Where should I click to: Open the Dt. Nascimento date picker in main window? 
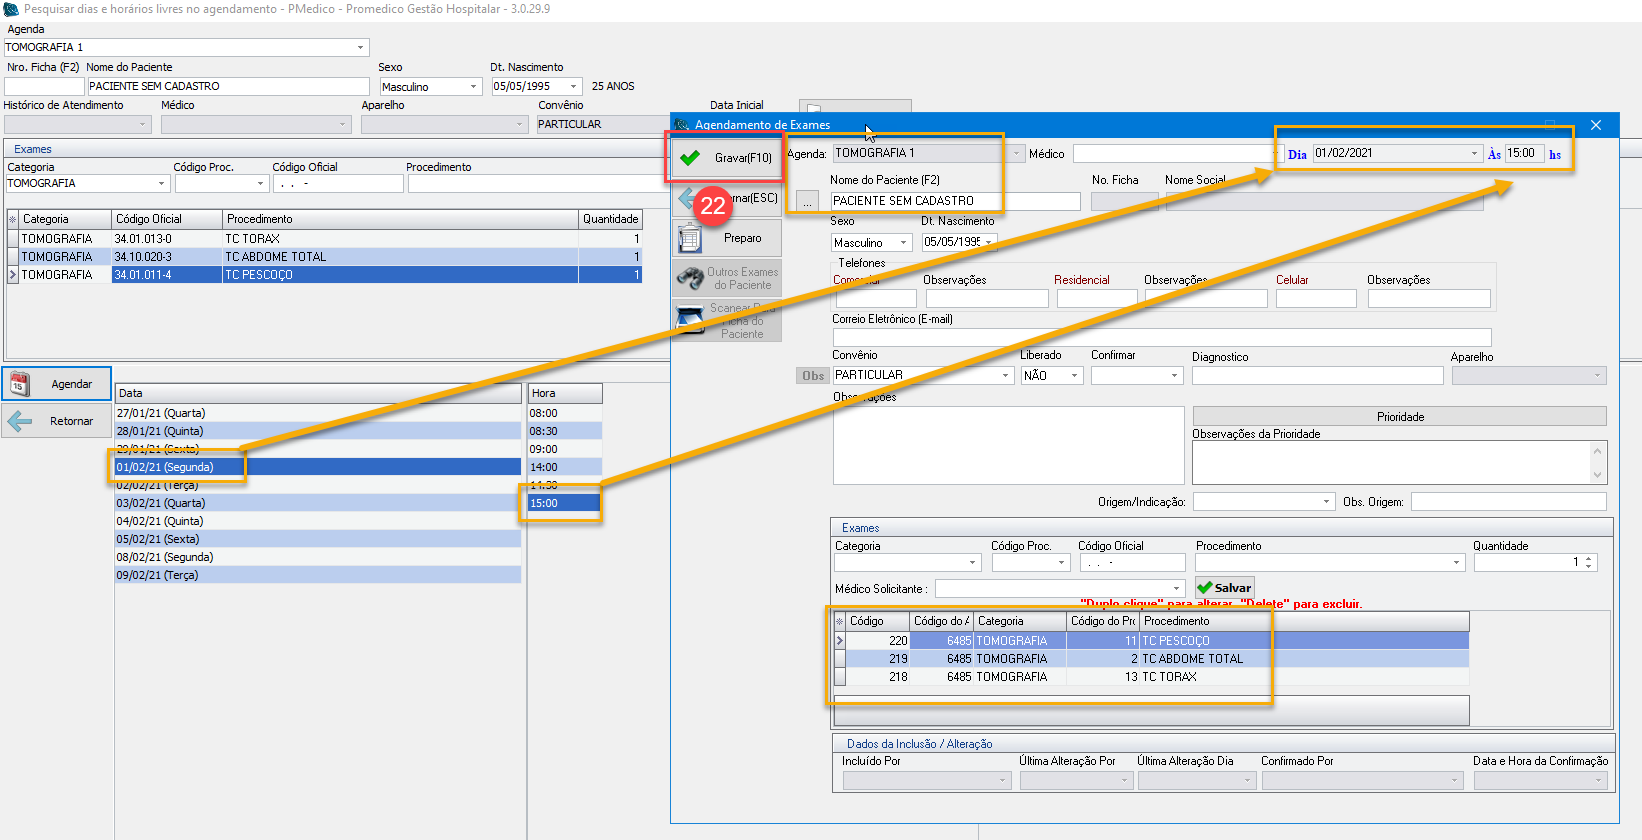(574, 87)
